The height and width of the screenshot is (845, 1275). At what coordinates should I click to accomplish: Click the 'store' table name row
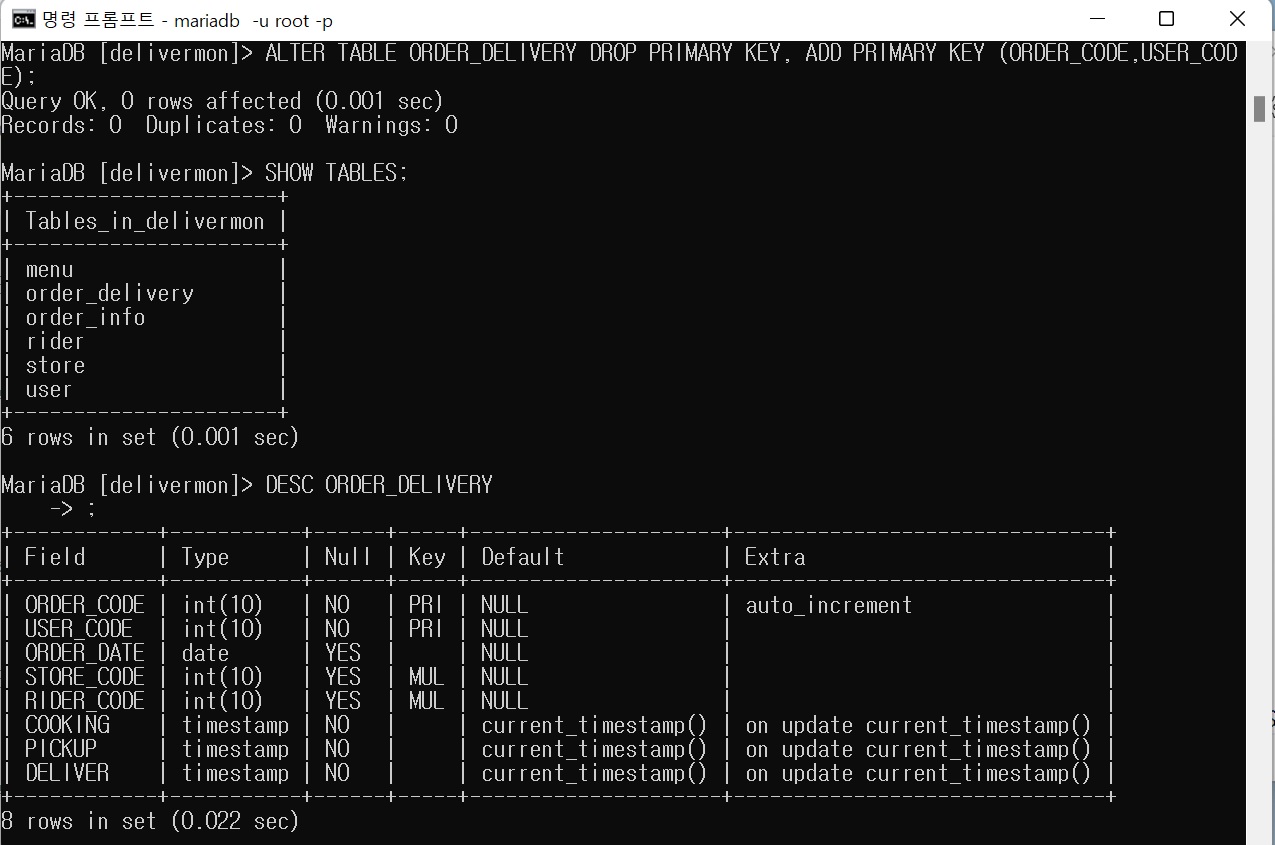(55, 365)
